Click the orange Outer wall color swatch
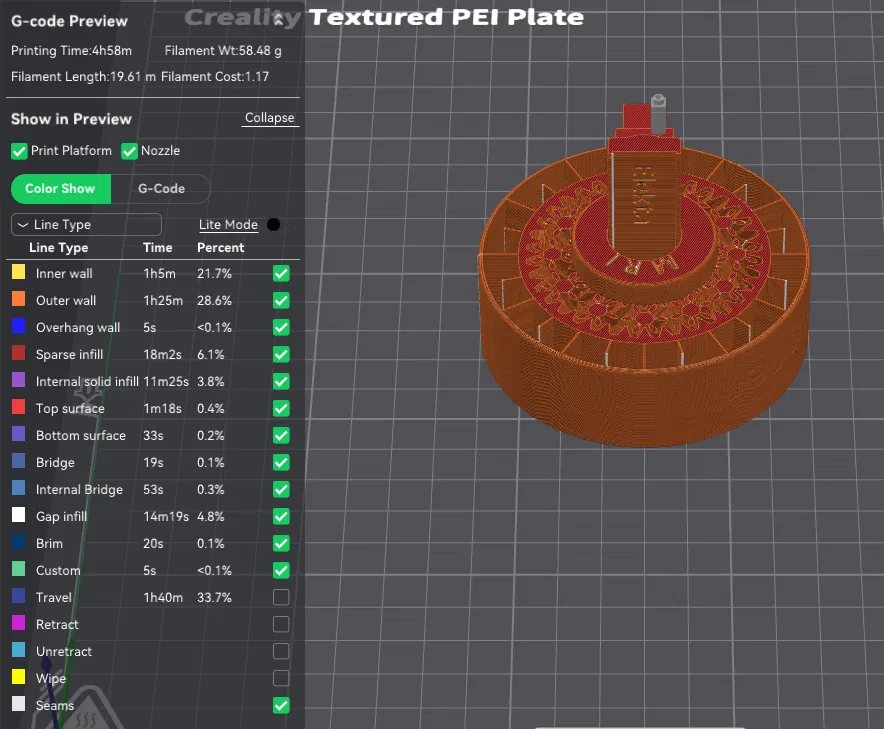 19,299
